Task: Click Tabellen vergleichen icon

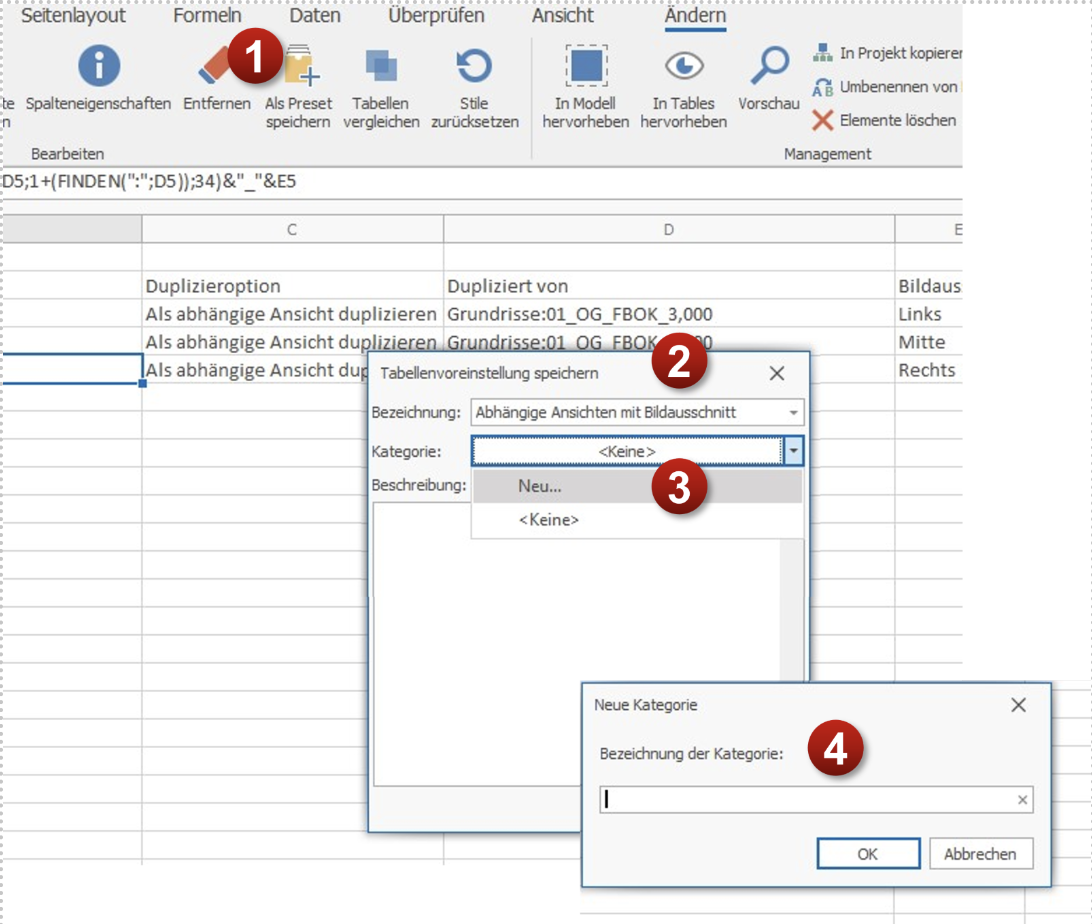Action: point(381,65)
